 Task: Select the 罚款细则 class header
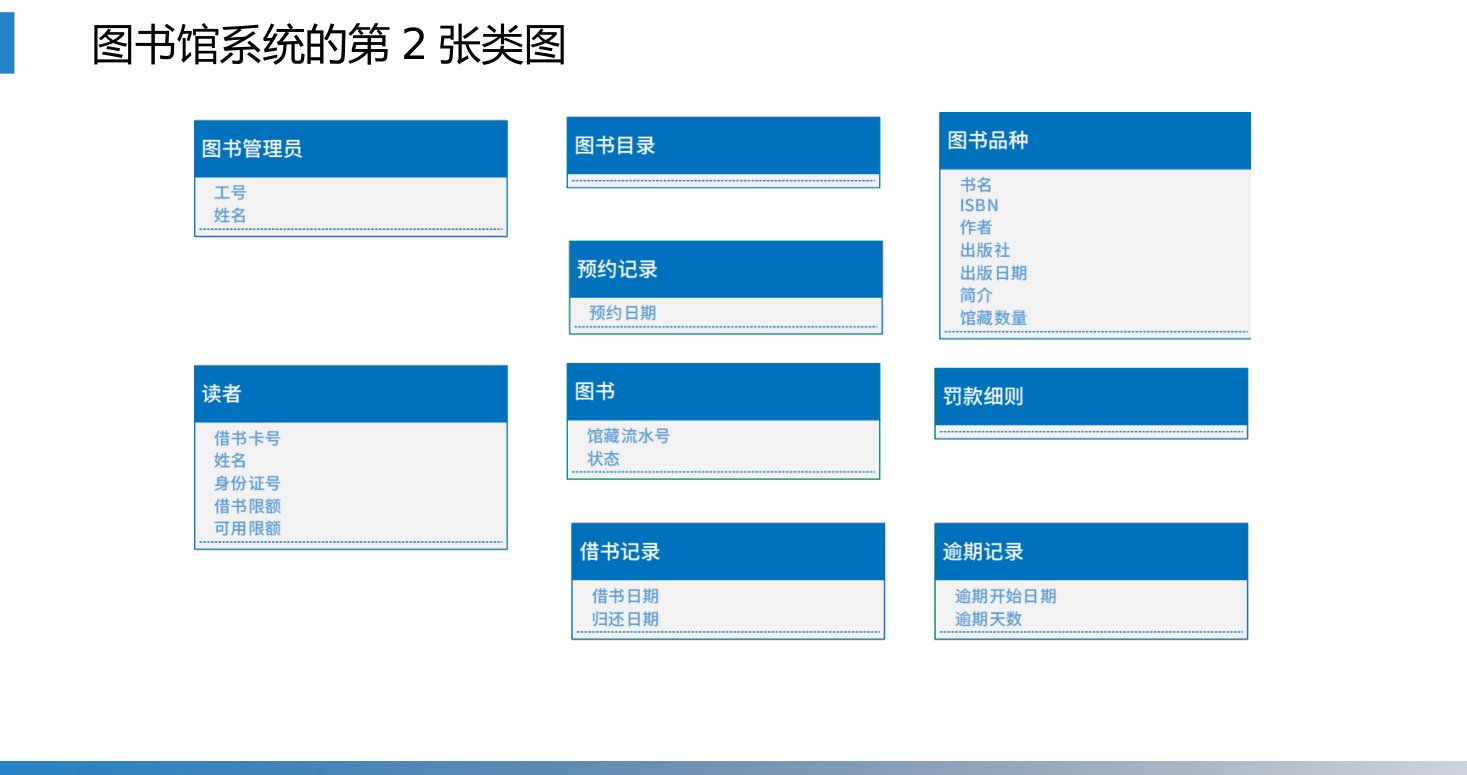(1091, 396)
